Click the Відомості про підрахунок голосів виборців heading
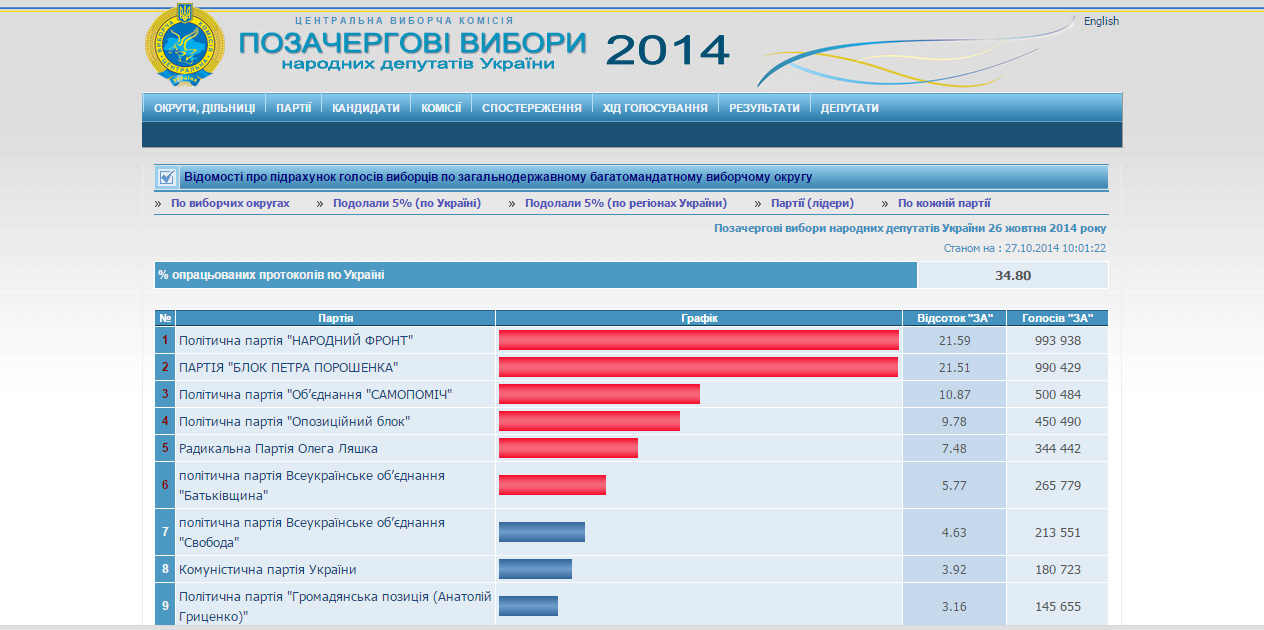The height and width of the screenshot is (630, 1264). click(x=498, y=177)
